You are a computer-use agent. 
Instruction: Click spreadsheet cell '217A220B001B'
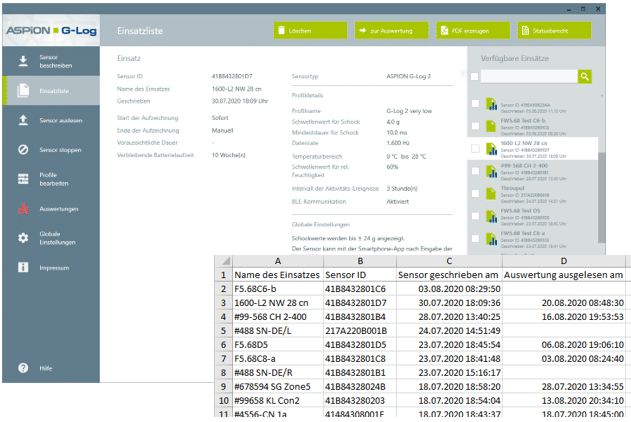[360, 331]
